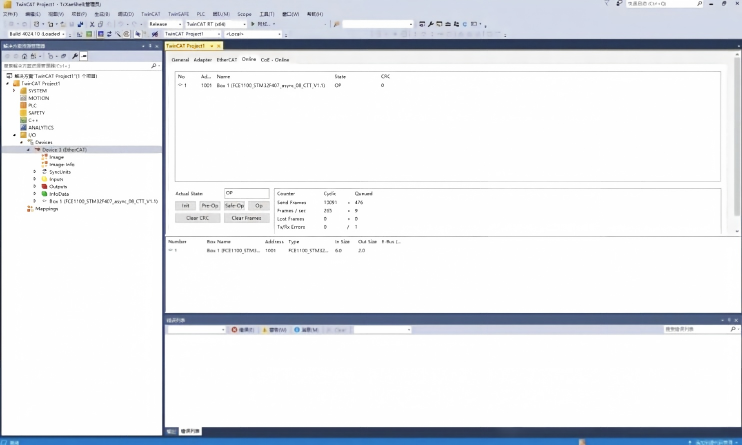This screenshot has height=445, width=742.
Task: Collapse the I/O tree node
Action: (14, 135)
